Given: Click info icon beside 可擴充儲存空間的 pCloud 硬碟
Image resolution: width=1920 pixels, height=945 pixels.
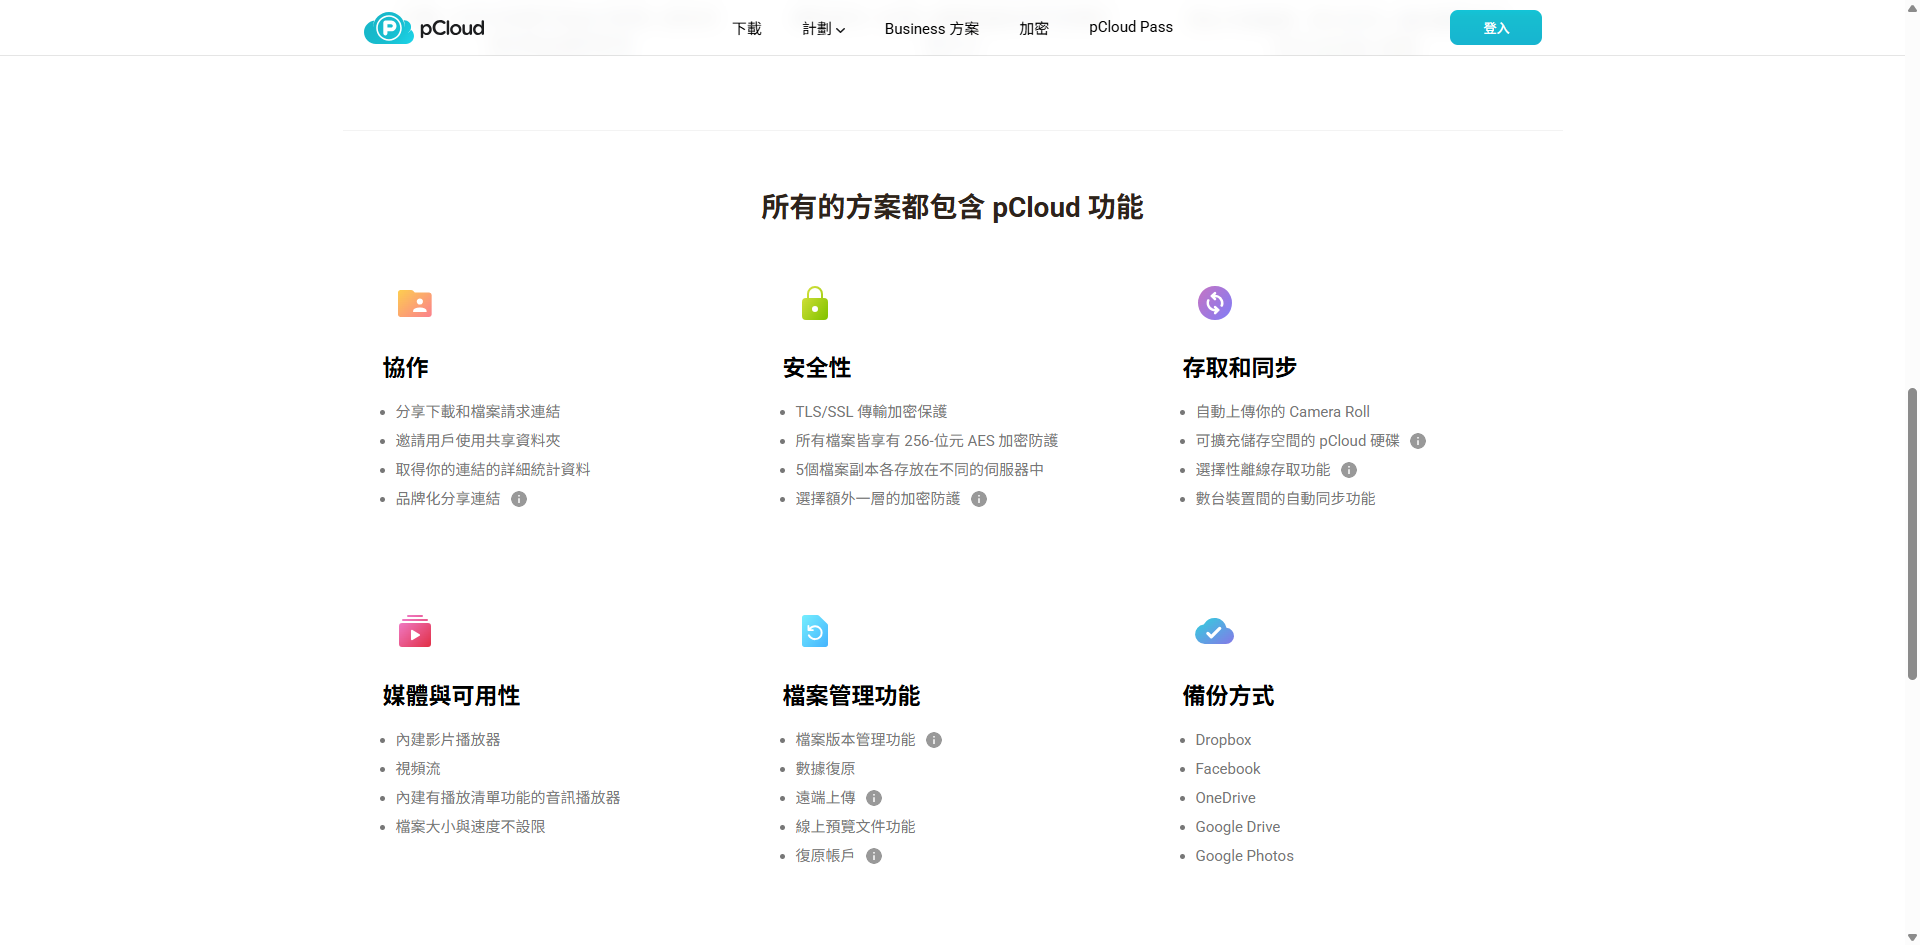Looking at the screenshot, I should coord(1418,441).
